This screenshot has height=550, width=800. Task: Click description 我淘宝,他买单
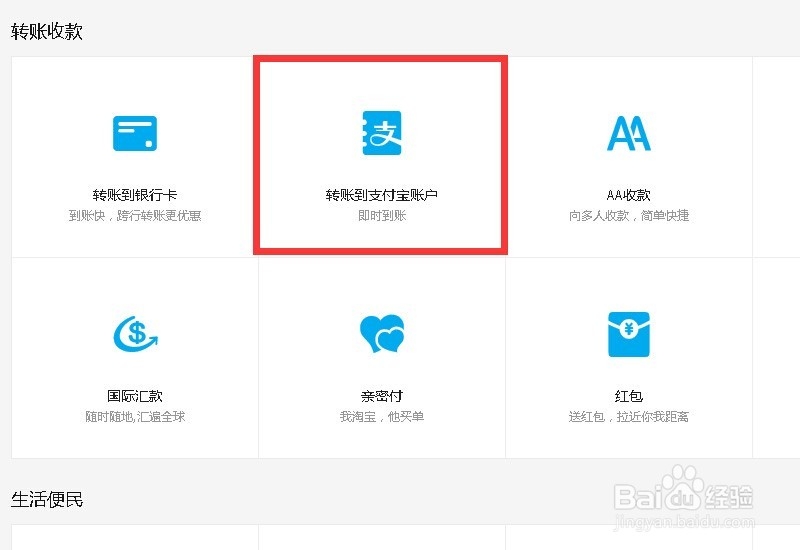382,417
